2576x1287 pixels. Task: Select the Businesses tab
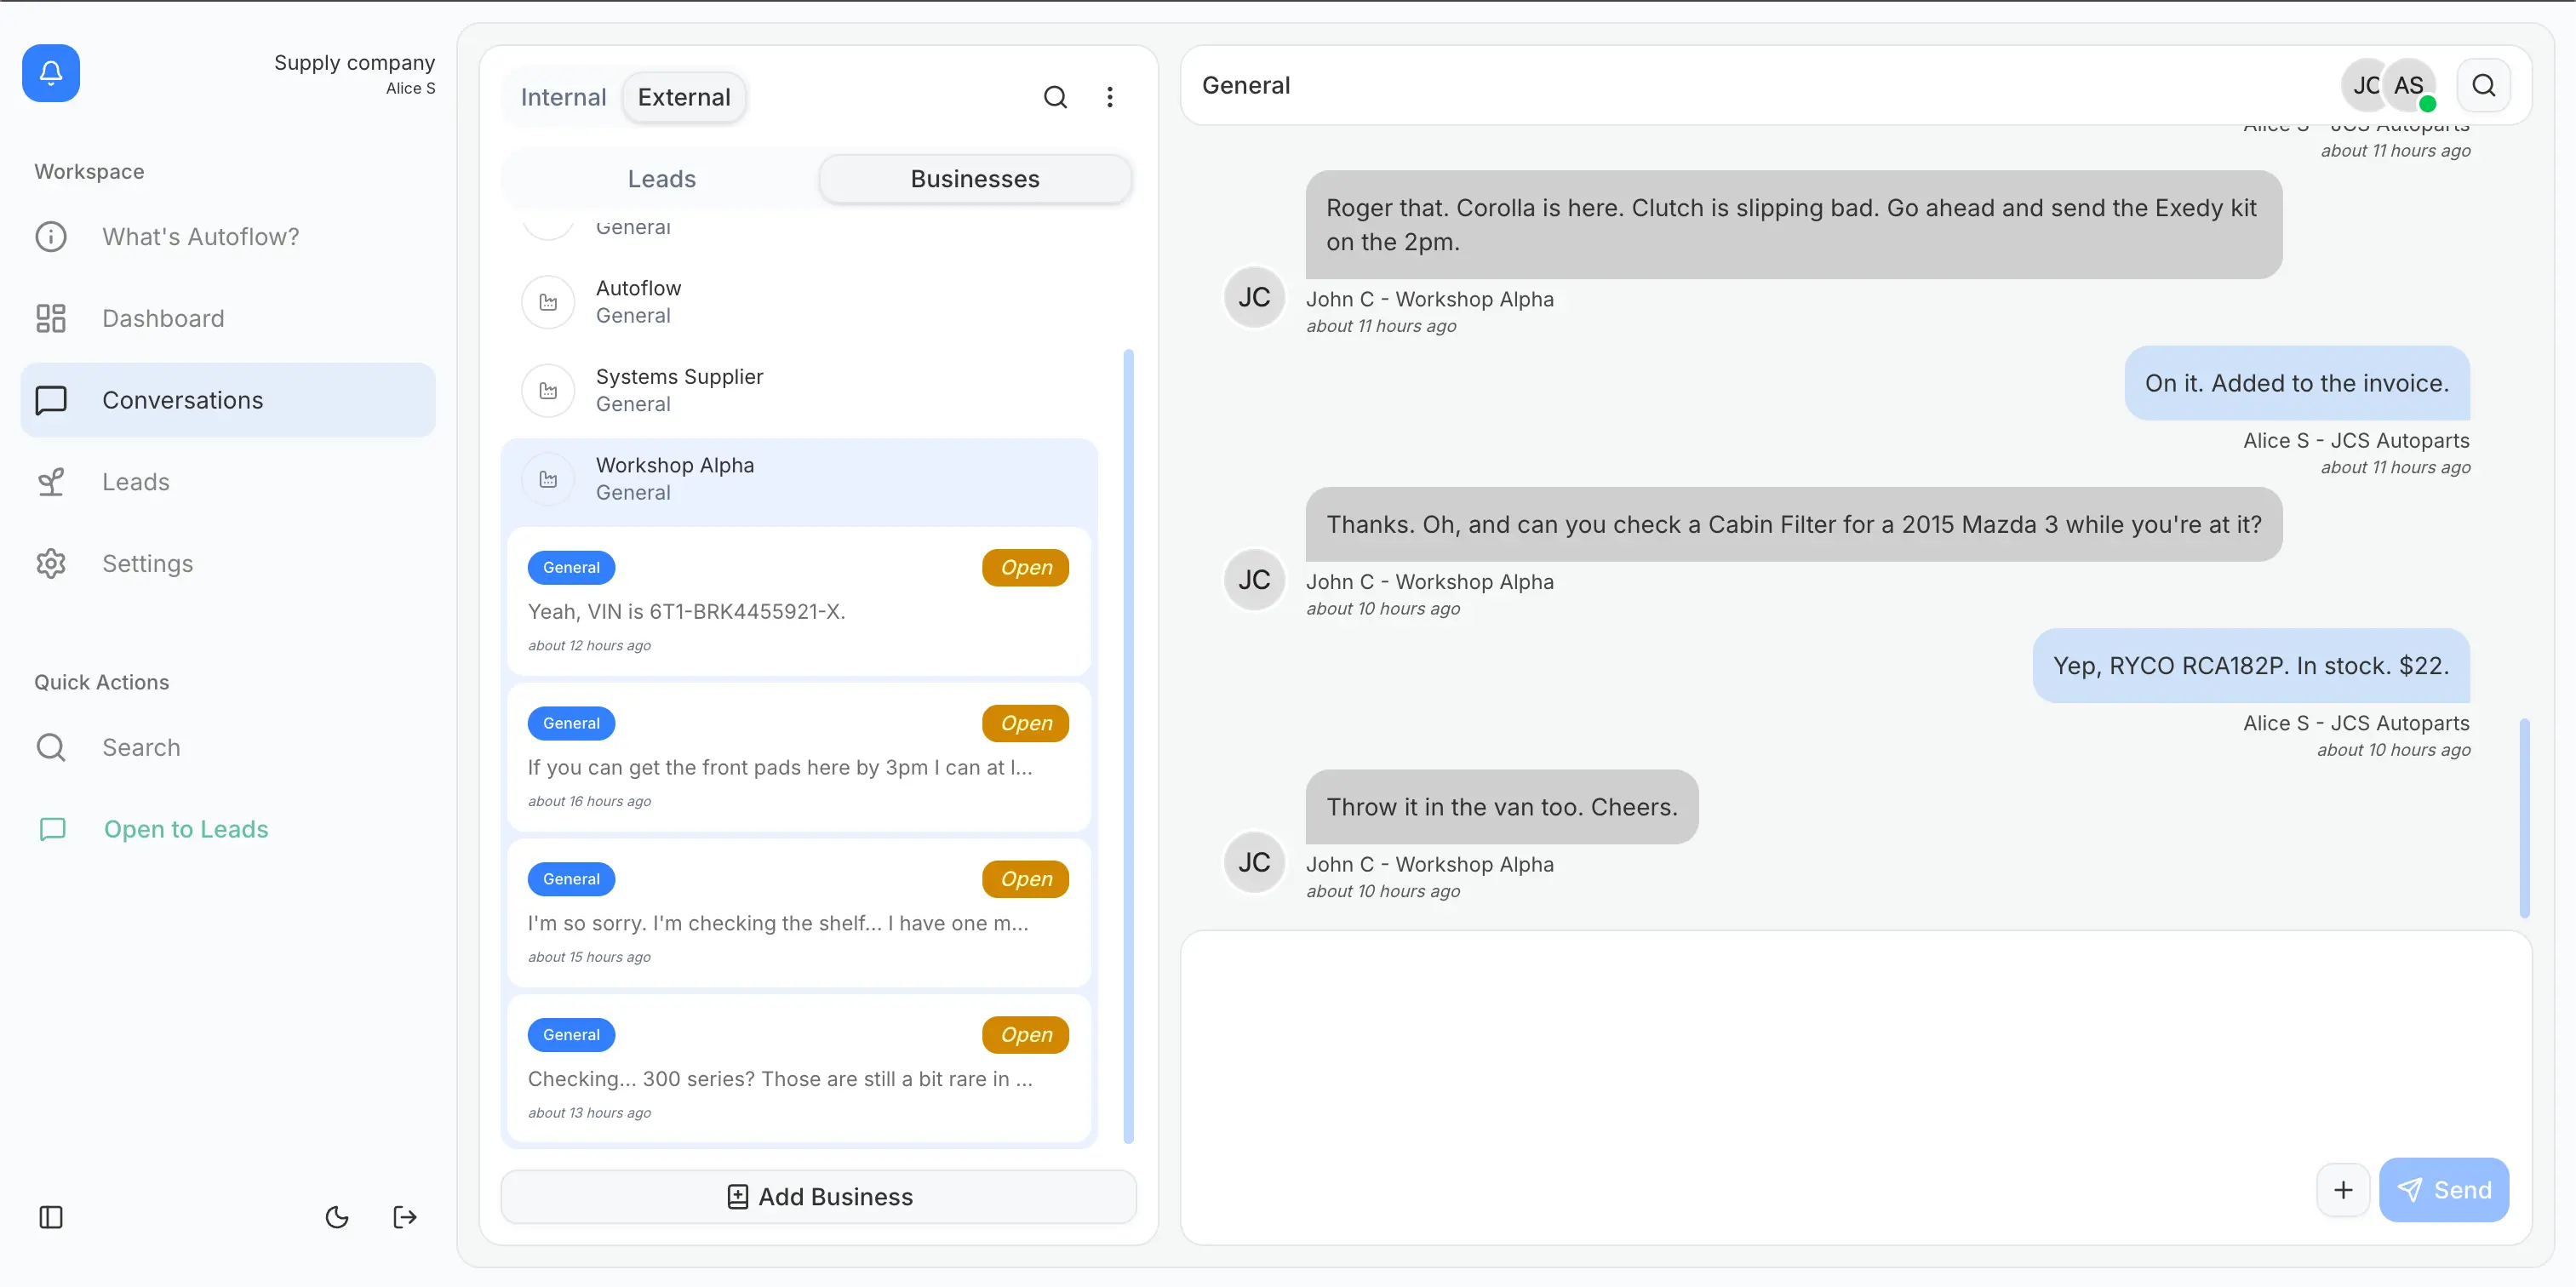pyautogui.click(x=975, y=179)
